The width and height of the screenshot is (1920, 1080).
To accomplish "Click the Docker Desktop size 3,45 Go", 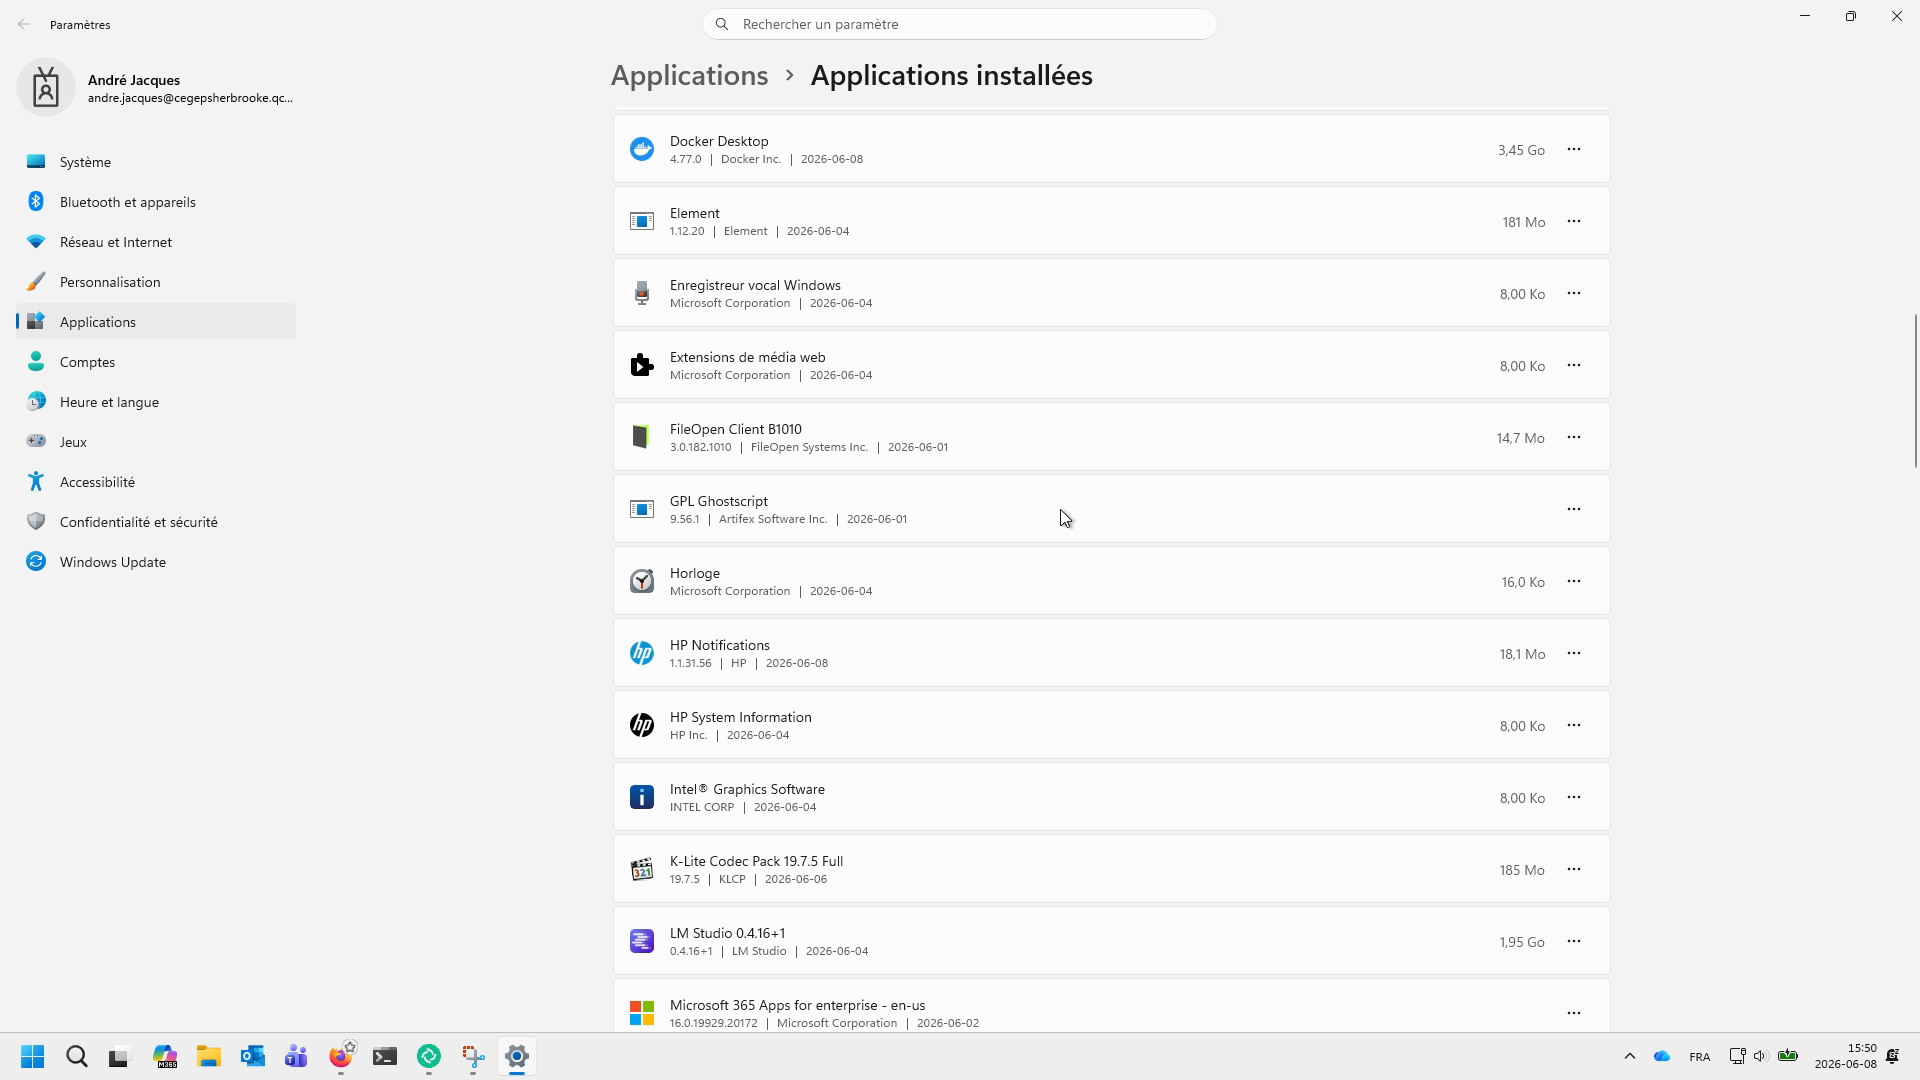I will click(1521, 150).
